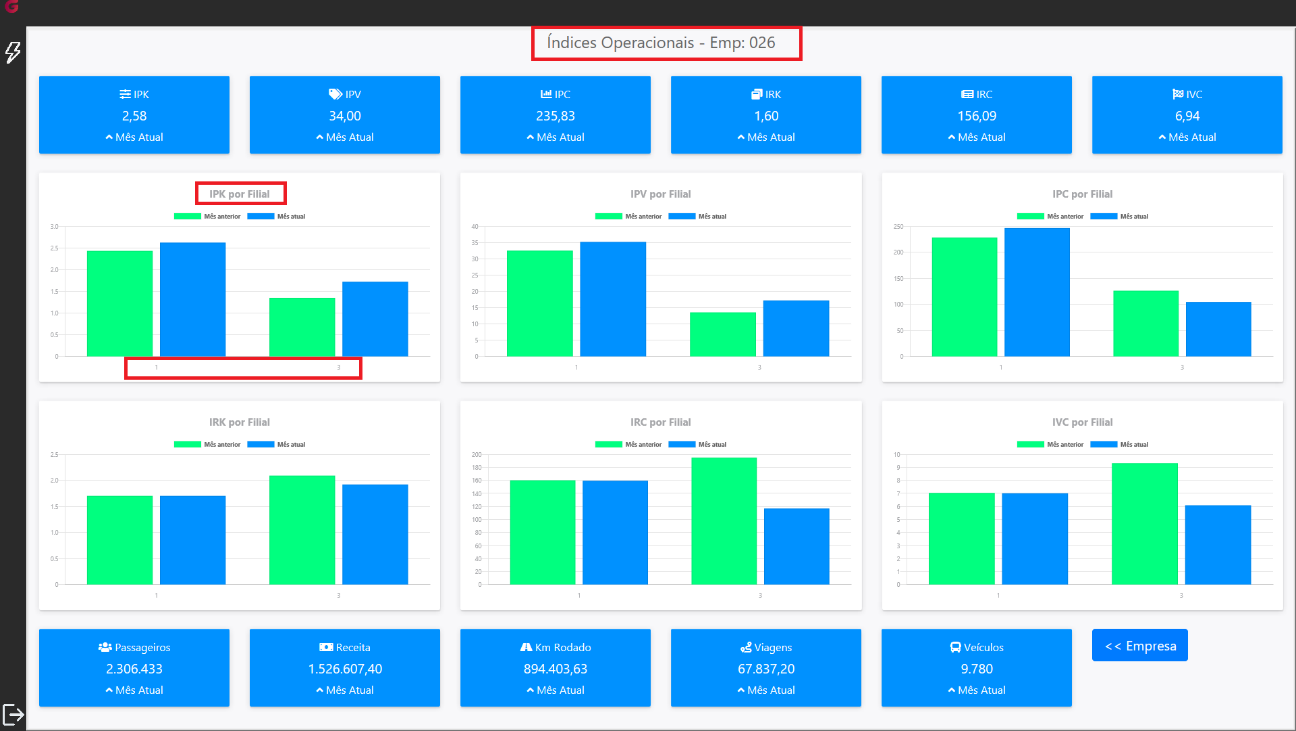This screenshot has height=731, width=1296.
Task: Click blue Mês atual swatch in IRC chart
Action: pos(680,444)
